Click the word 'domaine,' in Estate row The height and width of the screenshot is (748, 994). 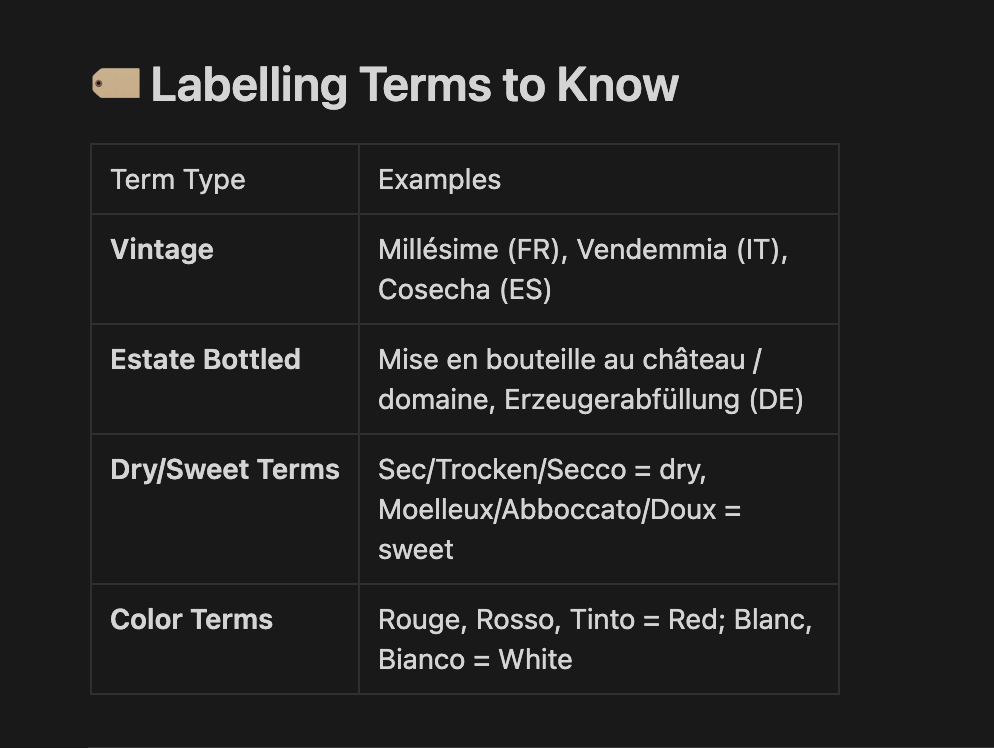pyautogui.click(x=437, y=400)
